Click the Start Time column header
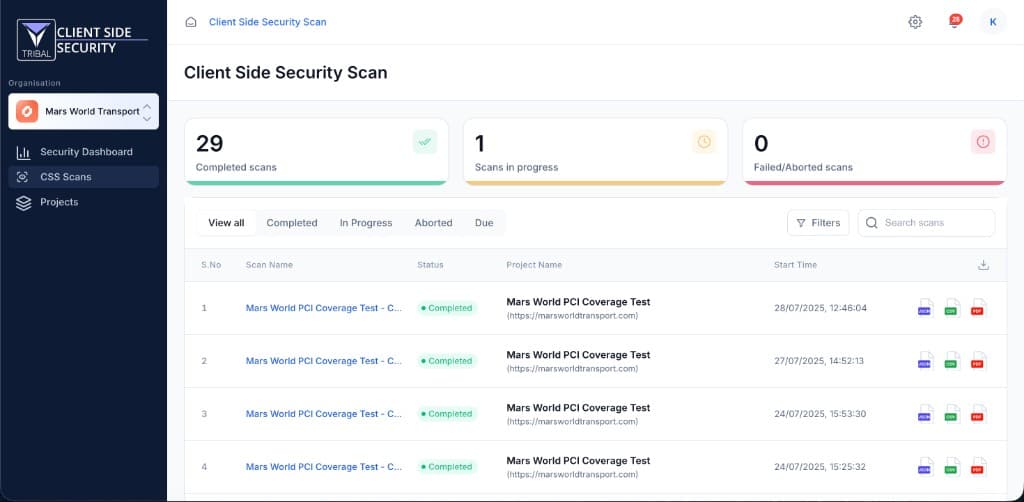 (x=795, y=265)
